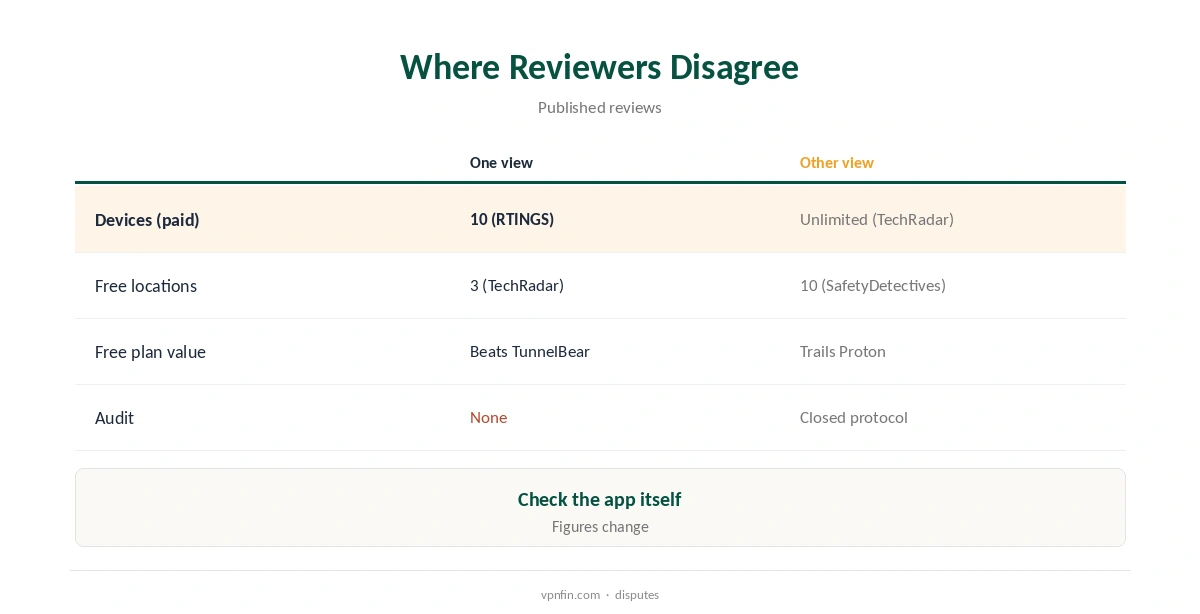Screen dimensions: 1200x614
Task: Click the 'Beats TunnelBear' cell
Action: coord(530,351)
